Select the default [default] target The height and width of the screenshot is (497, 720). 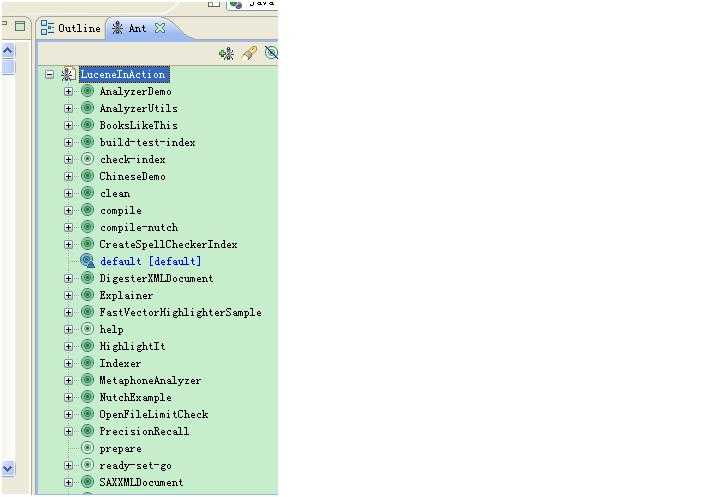pyautogui.click(x=151, y=261)
